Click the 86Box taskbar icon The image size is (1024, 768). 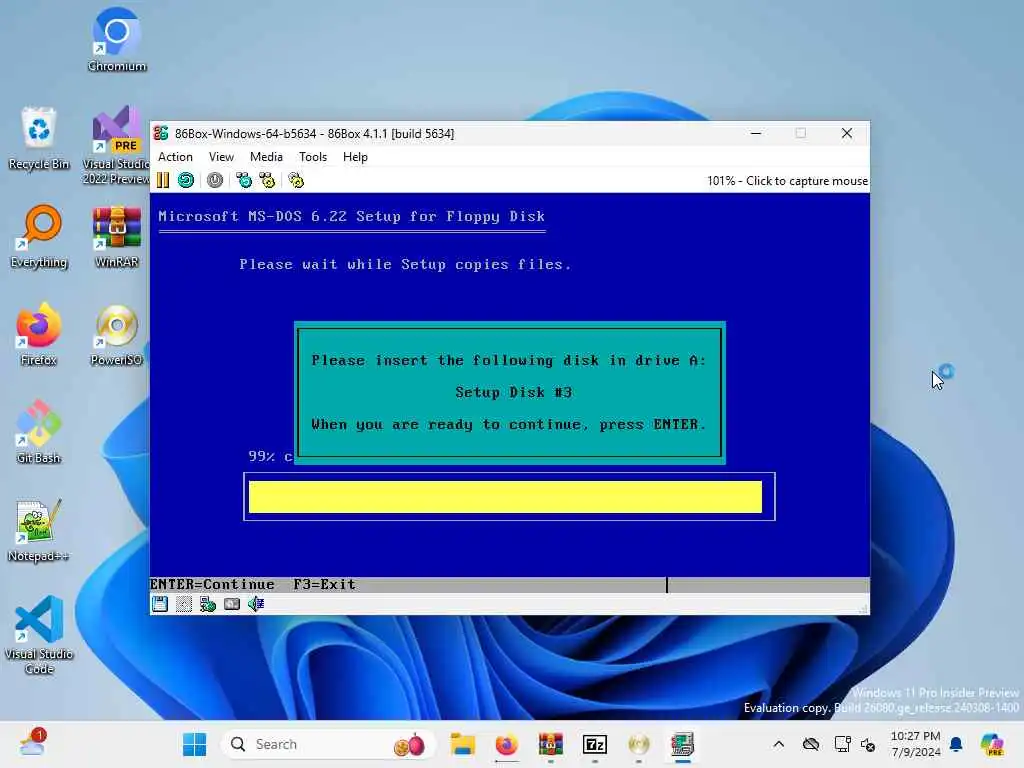tap(682, 744)
